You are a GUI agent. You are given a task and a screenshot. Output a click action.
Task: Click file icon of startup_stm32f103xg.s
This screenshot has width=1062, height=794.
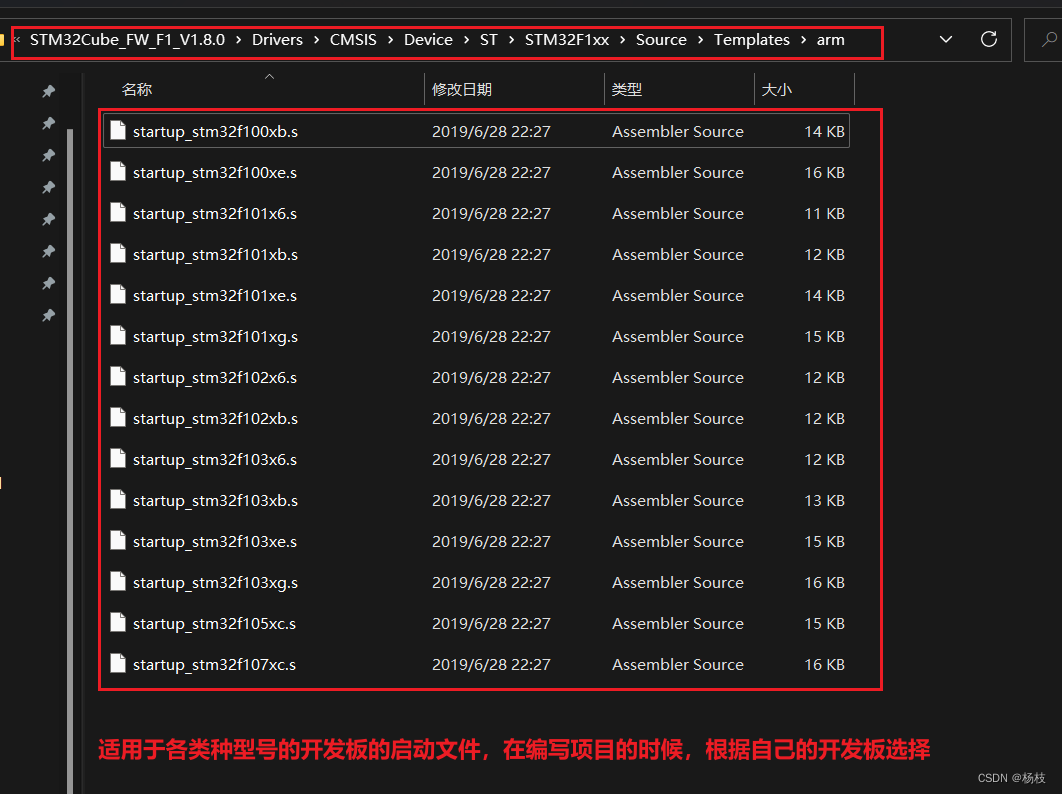(x=118, y=582)
